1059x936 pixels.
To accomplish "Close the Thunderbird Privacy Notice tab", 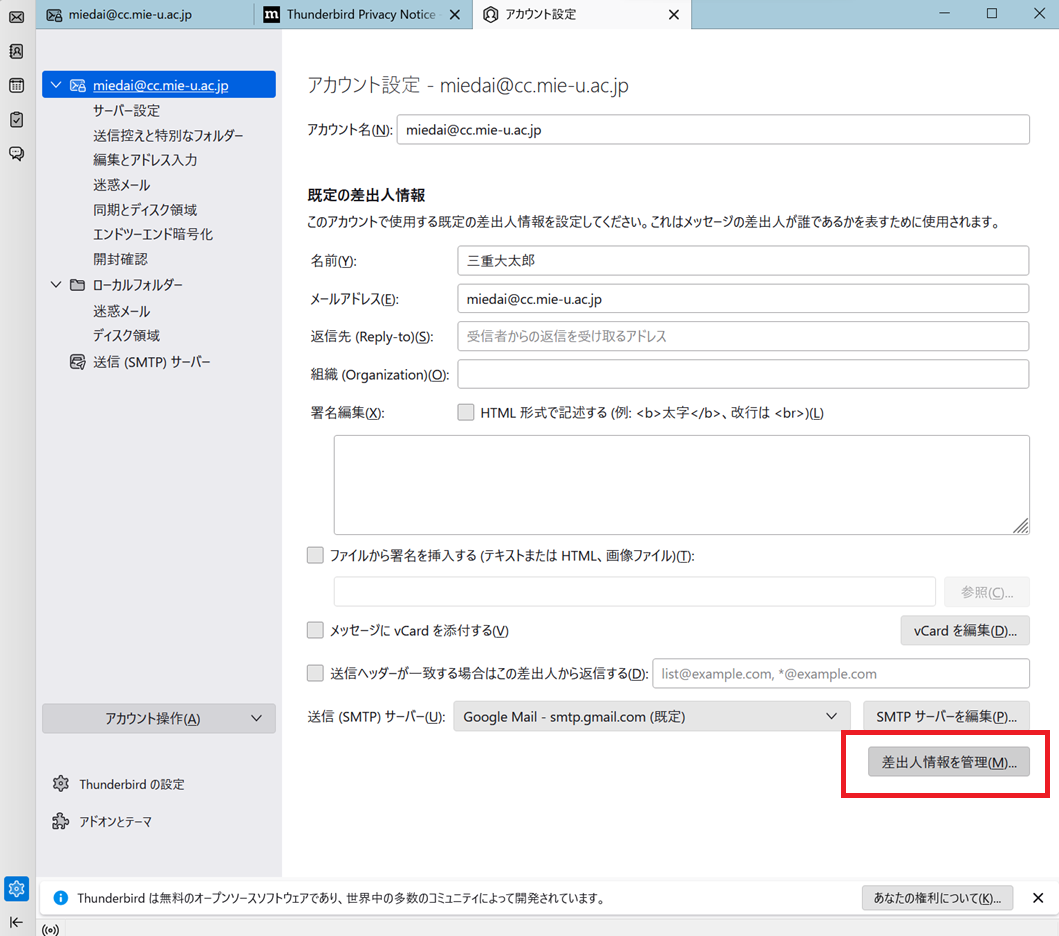I will pos(455,15).
